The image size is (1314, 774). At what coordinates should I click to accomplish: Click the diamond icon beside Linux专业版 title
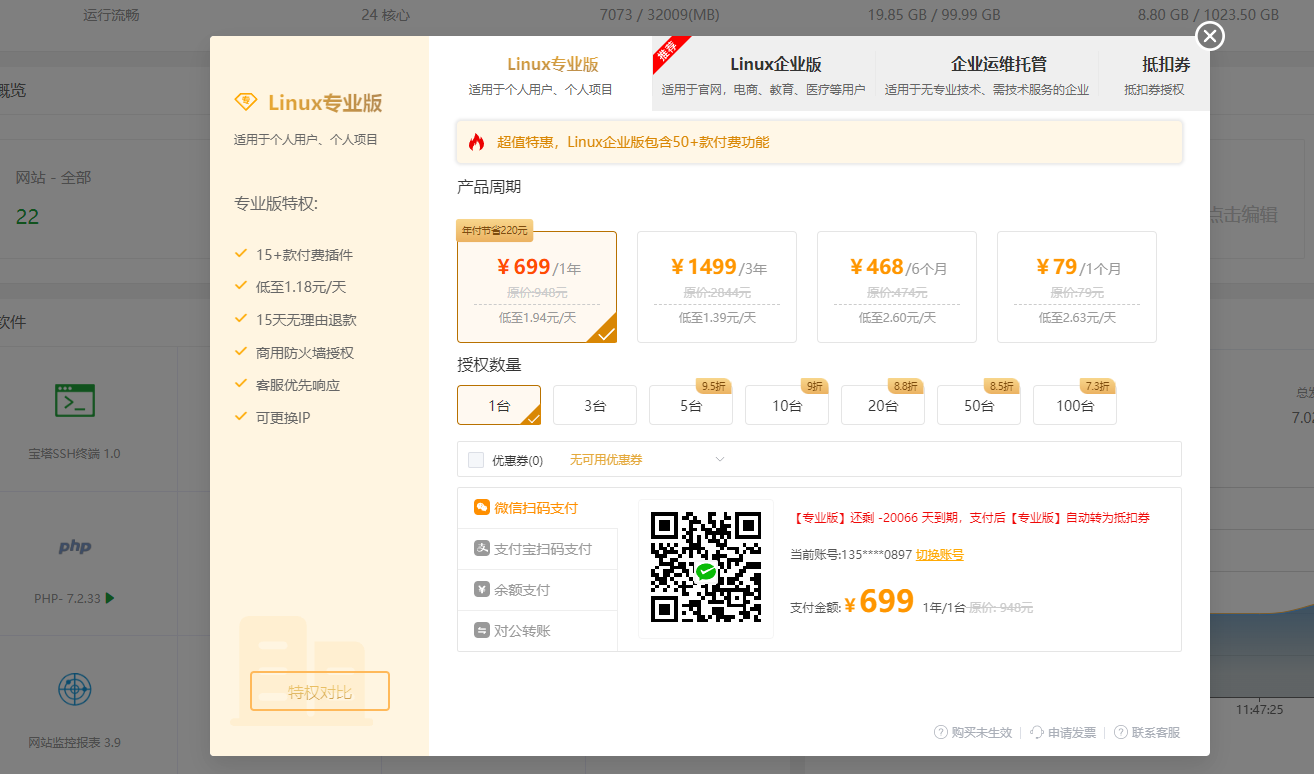(x=246, y=101)
